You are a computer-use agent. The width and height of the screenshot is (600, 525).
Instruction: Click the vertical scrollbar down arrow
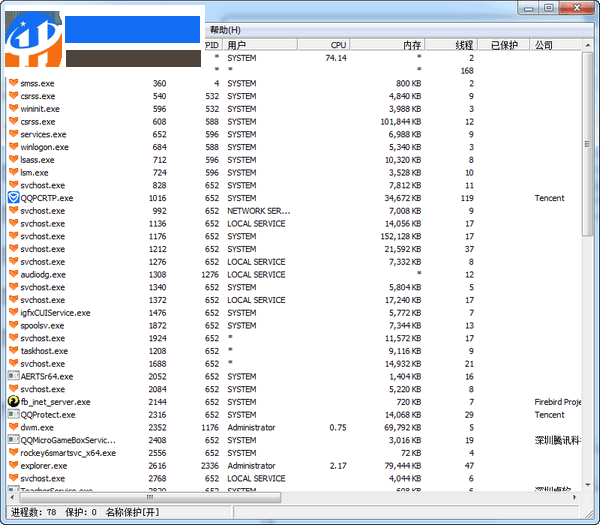588,485
